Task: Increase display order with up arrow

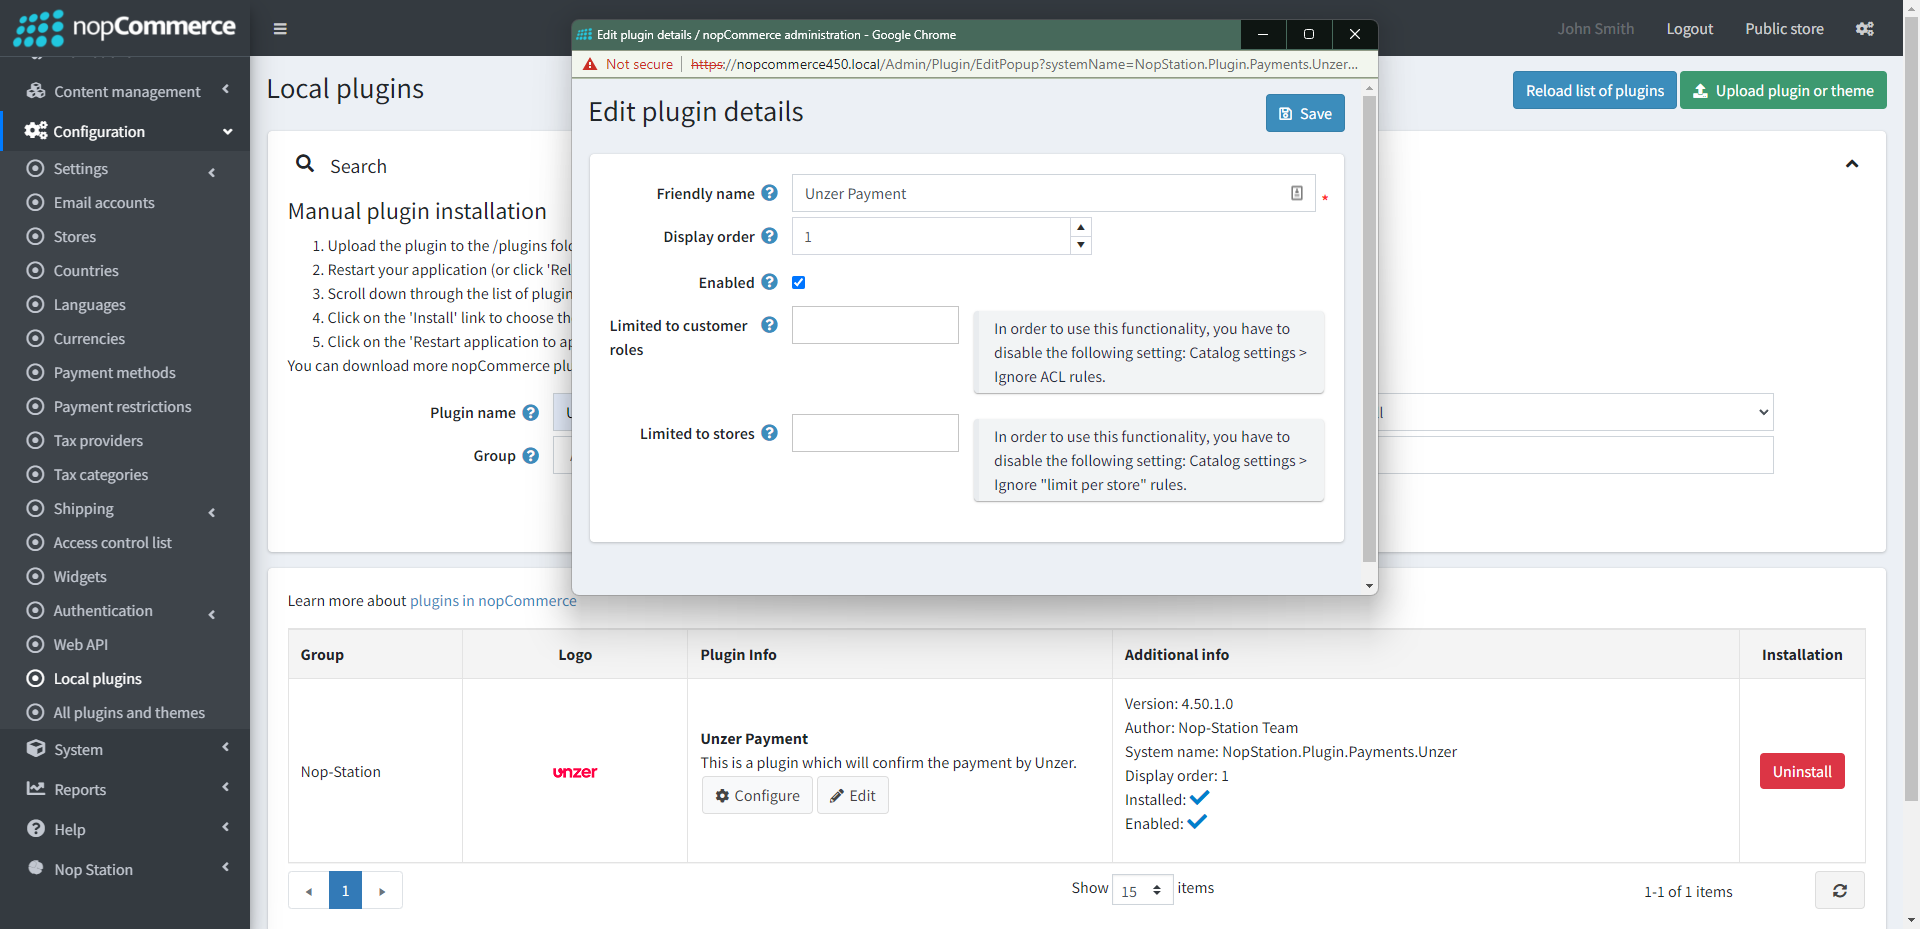Action: pos(1081,227)
